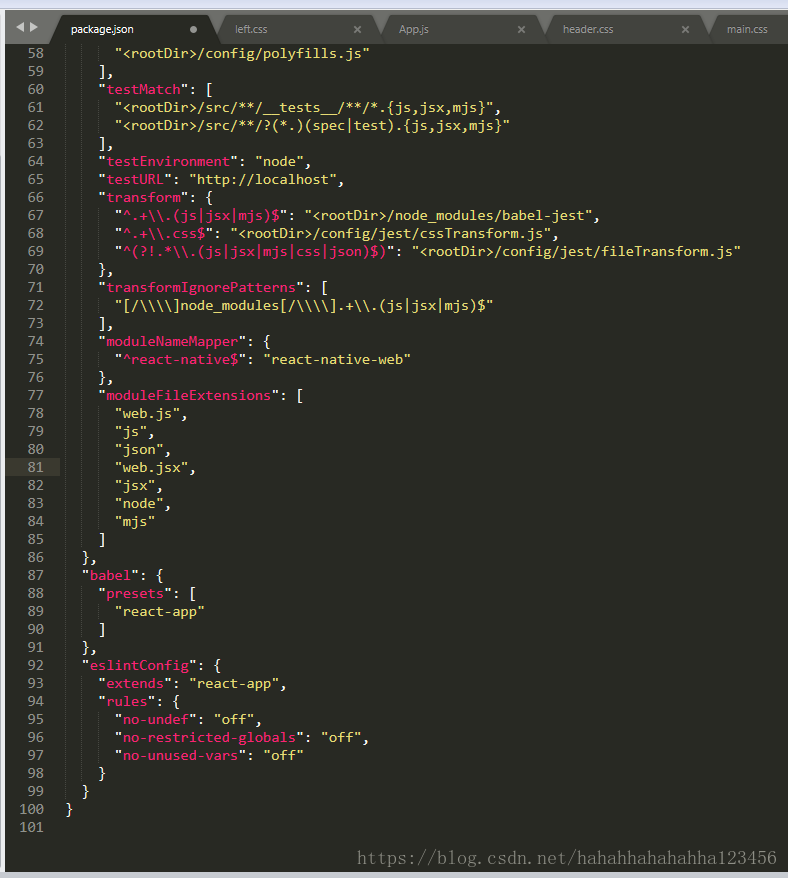788x878 pixels.
Task: Click the "testMatch" key
Action: pyautogui.click(x=143, y=90)
